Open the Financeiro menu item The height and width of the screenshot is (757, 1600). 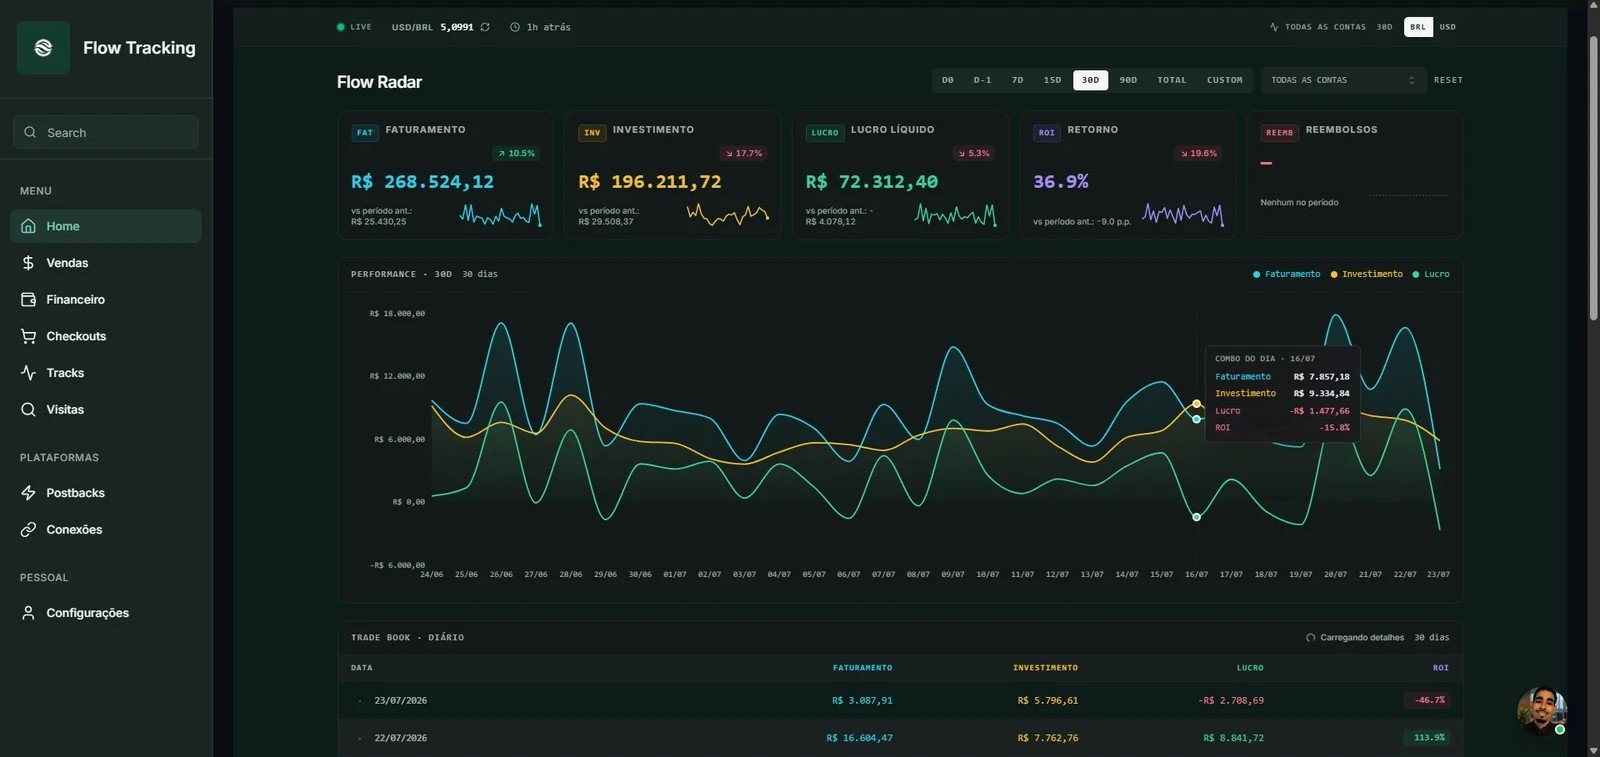pos(106,300)
